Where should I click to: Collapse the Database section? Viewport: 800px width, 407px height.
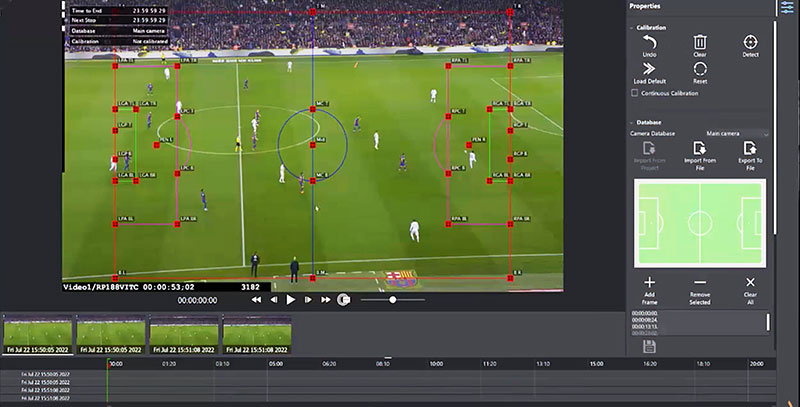point(632,122)
